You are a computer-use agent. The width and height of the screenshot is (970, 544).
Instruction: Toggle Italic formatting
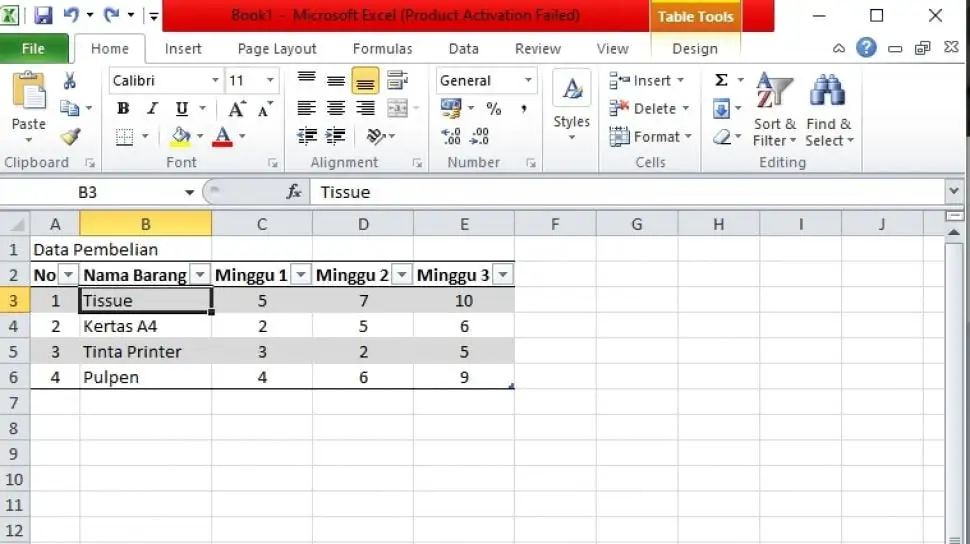152,108
